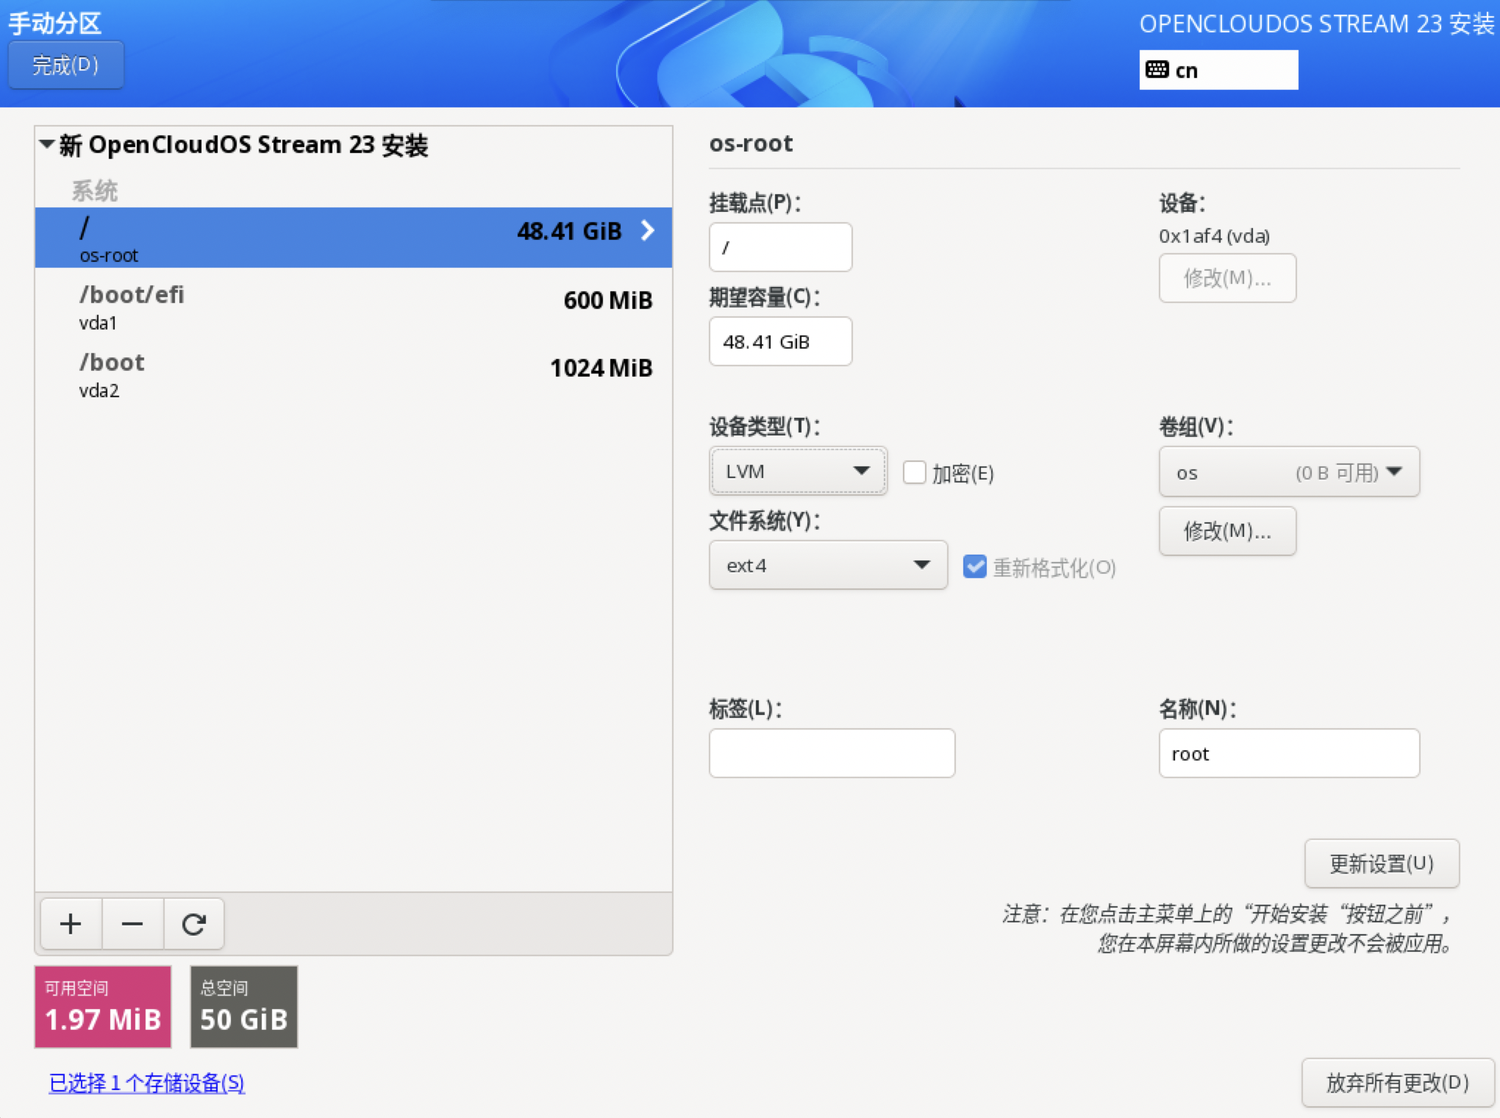The height and width of the screenshot is (1118, 1500).
Task: Click the 期望容量 capacity input field
Action: point(781,341)
